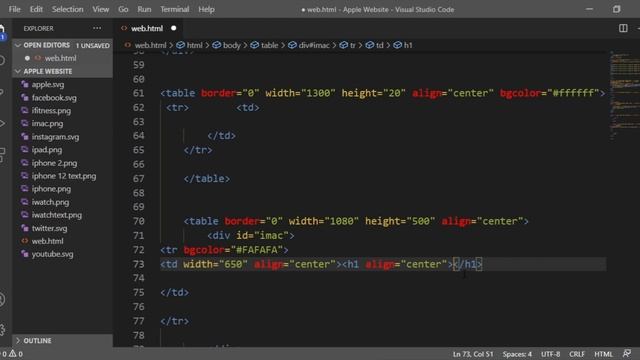Open youtube.svg in the explorer
Viewport: 640px width, 360px height.
coord(62,254)
